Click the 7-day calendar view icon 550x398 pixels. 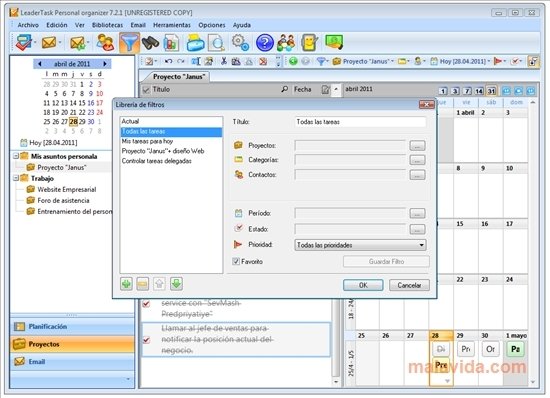pos(467,91)
